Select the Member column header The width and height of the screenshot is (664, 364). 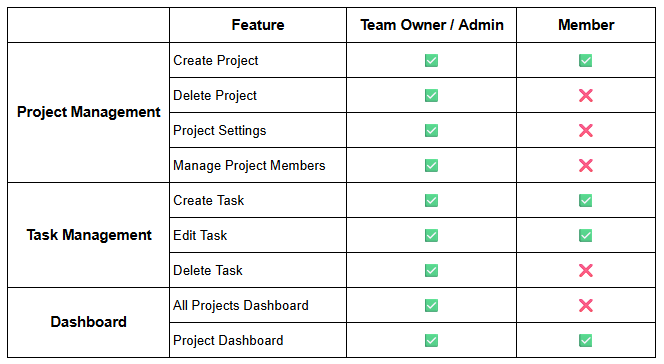(586, 25)
